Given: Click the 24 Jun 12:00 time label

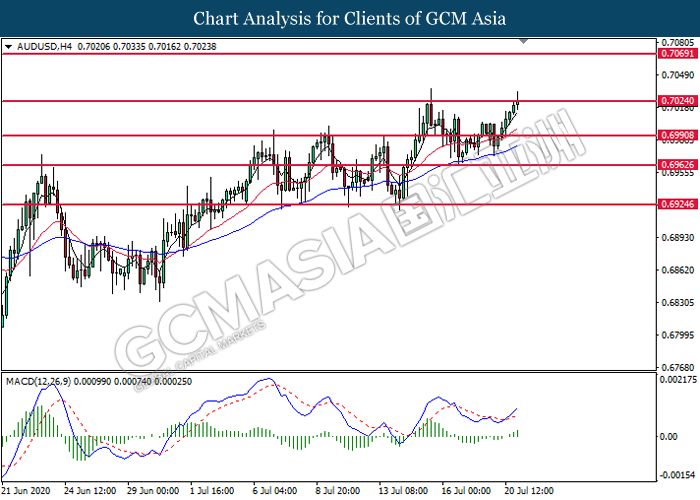Looking at the screenshot, I should coord(90,491).
